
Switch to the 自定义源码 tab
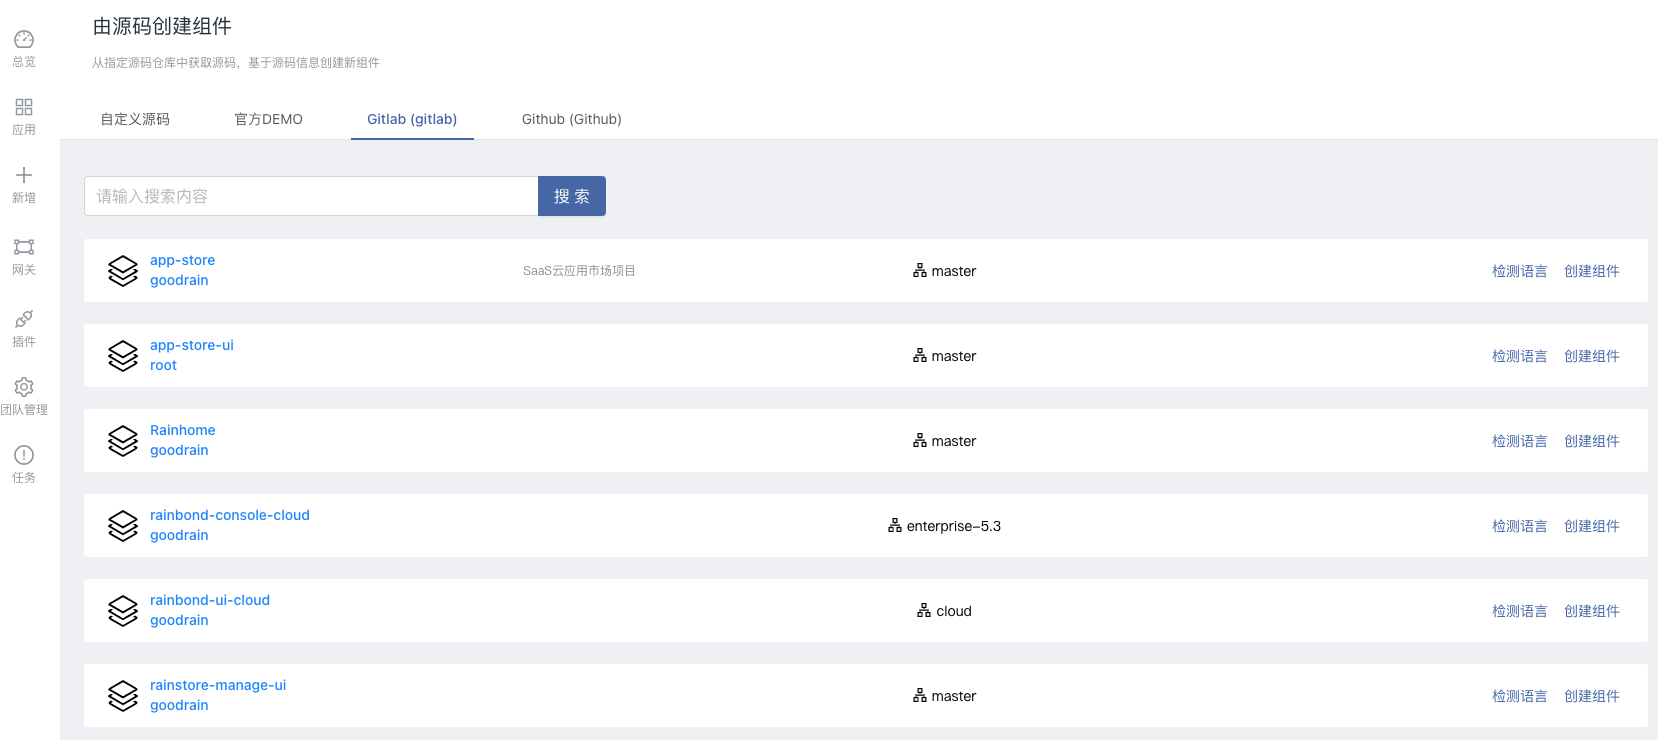[x=135, y=119]
